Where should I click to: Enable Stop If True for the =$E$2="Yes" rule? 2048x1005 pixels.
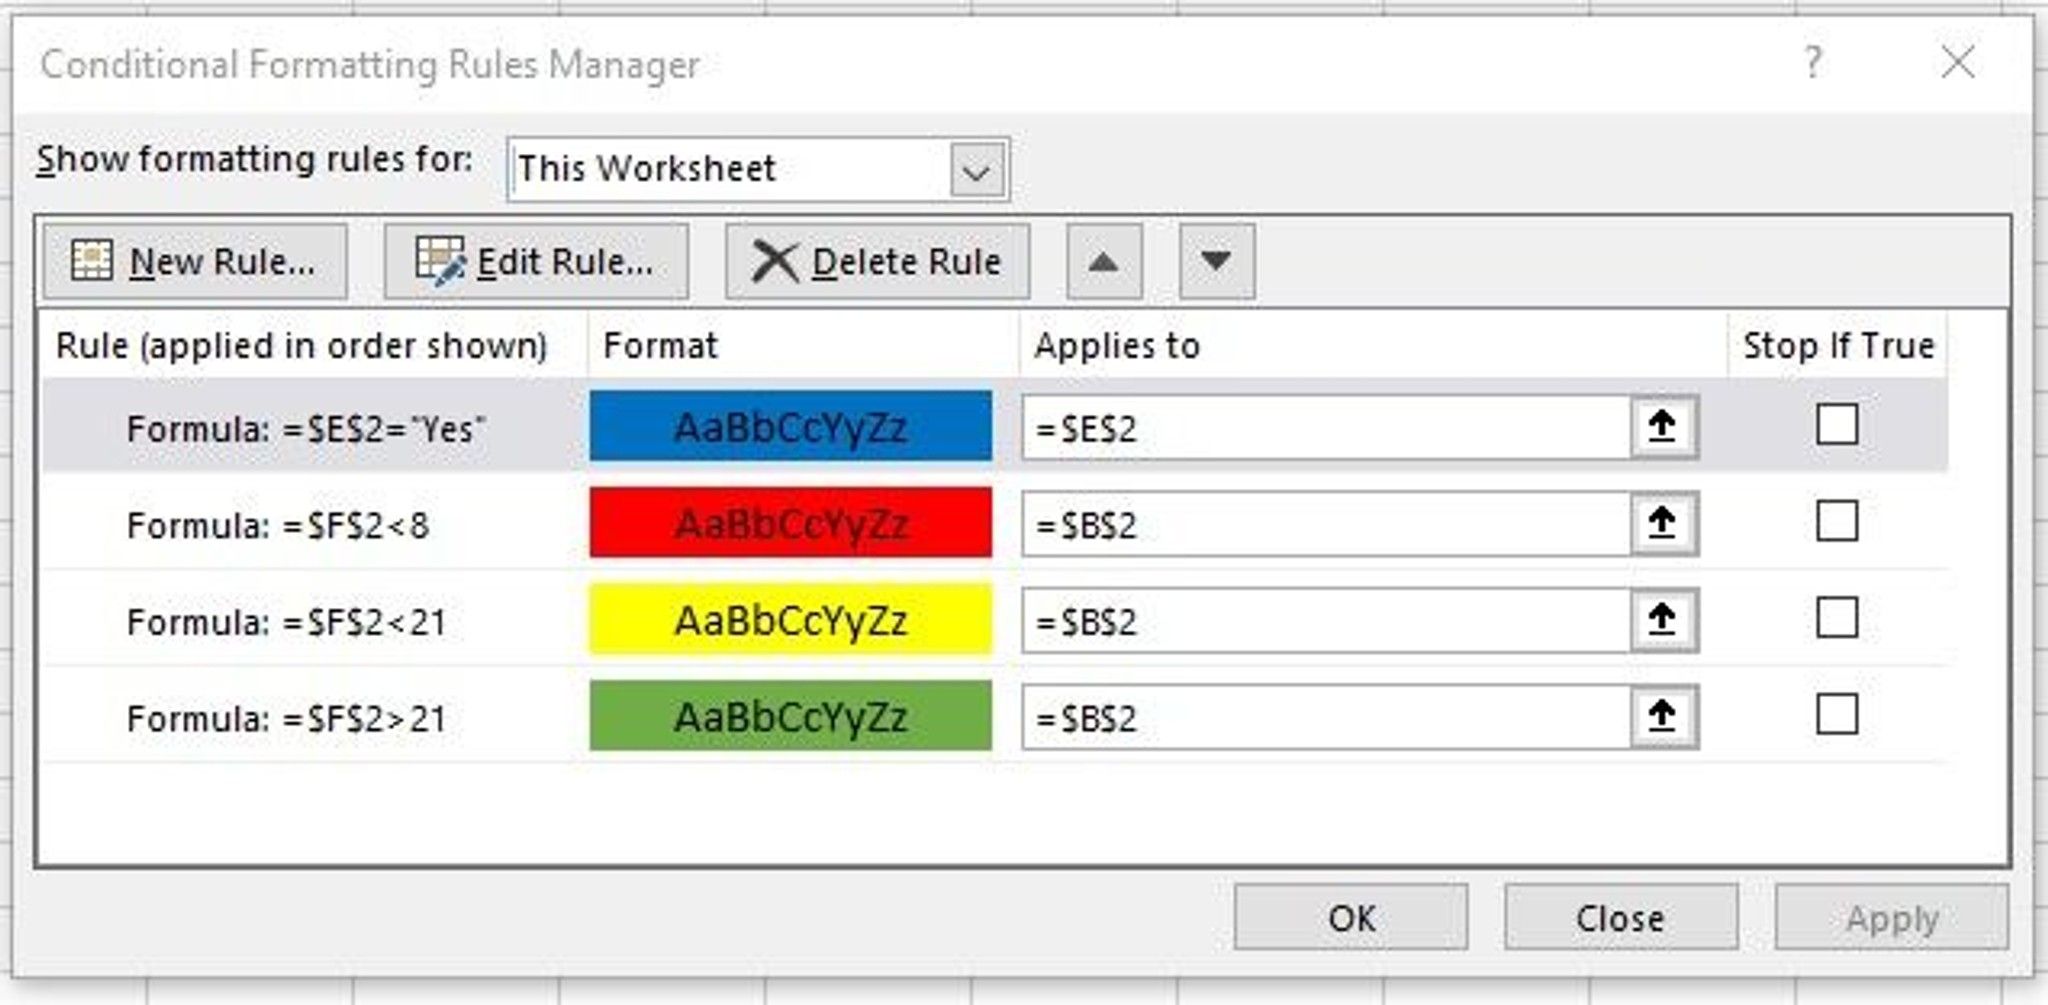1836,425
